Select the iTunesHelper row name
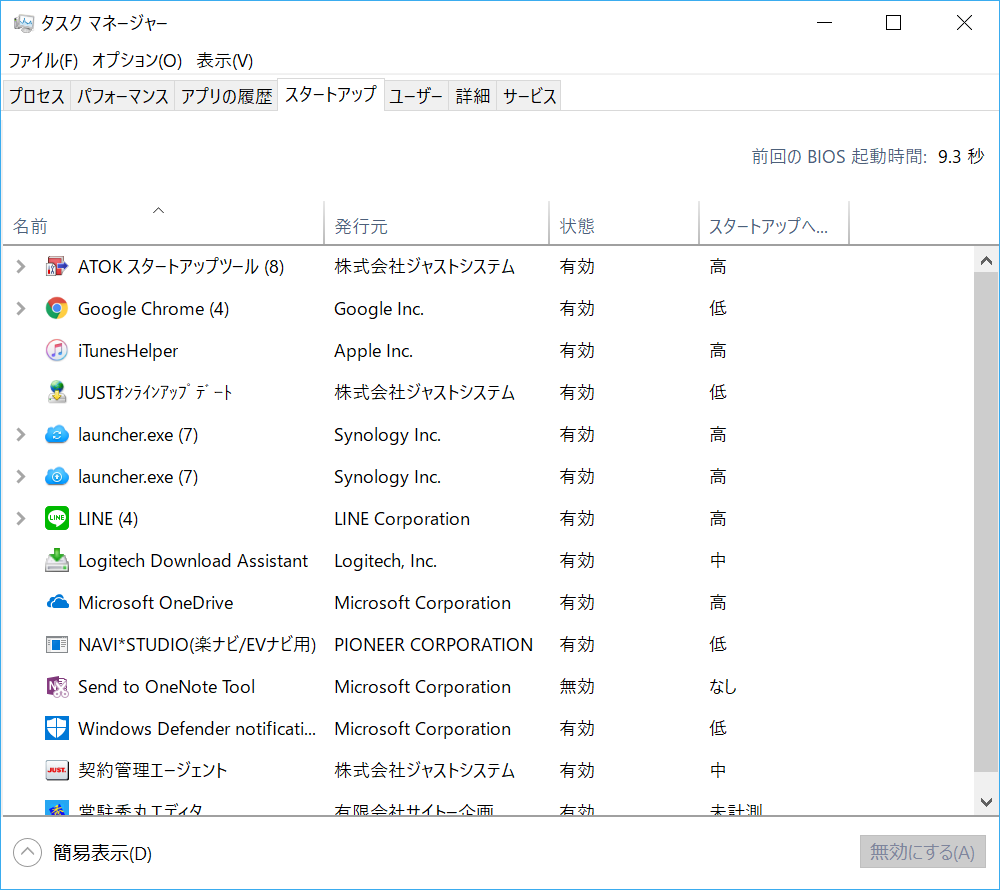 [x=128, y=351]
